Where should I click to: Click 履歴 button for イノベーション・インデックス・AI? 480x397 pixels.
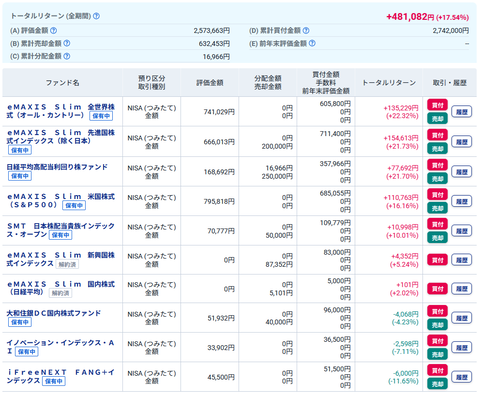coord(462,348)
